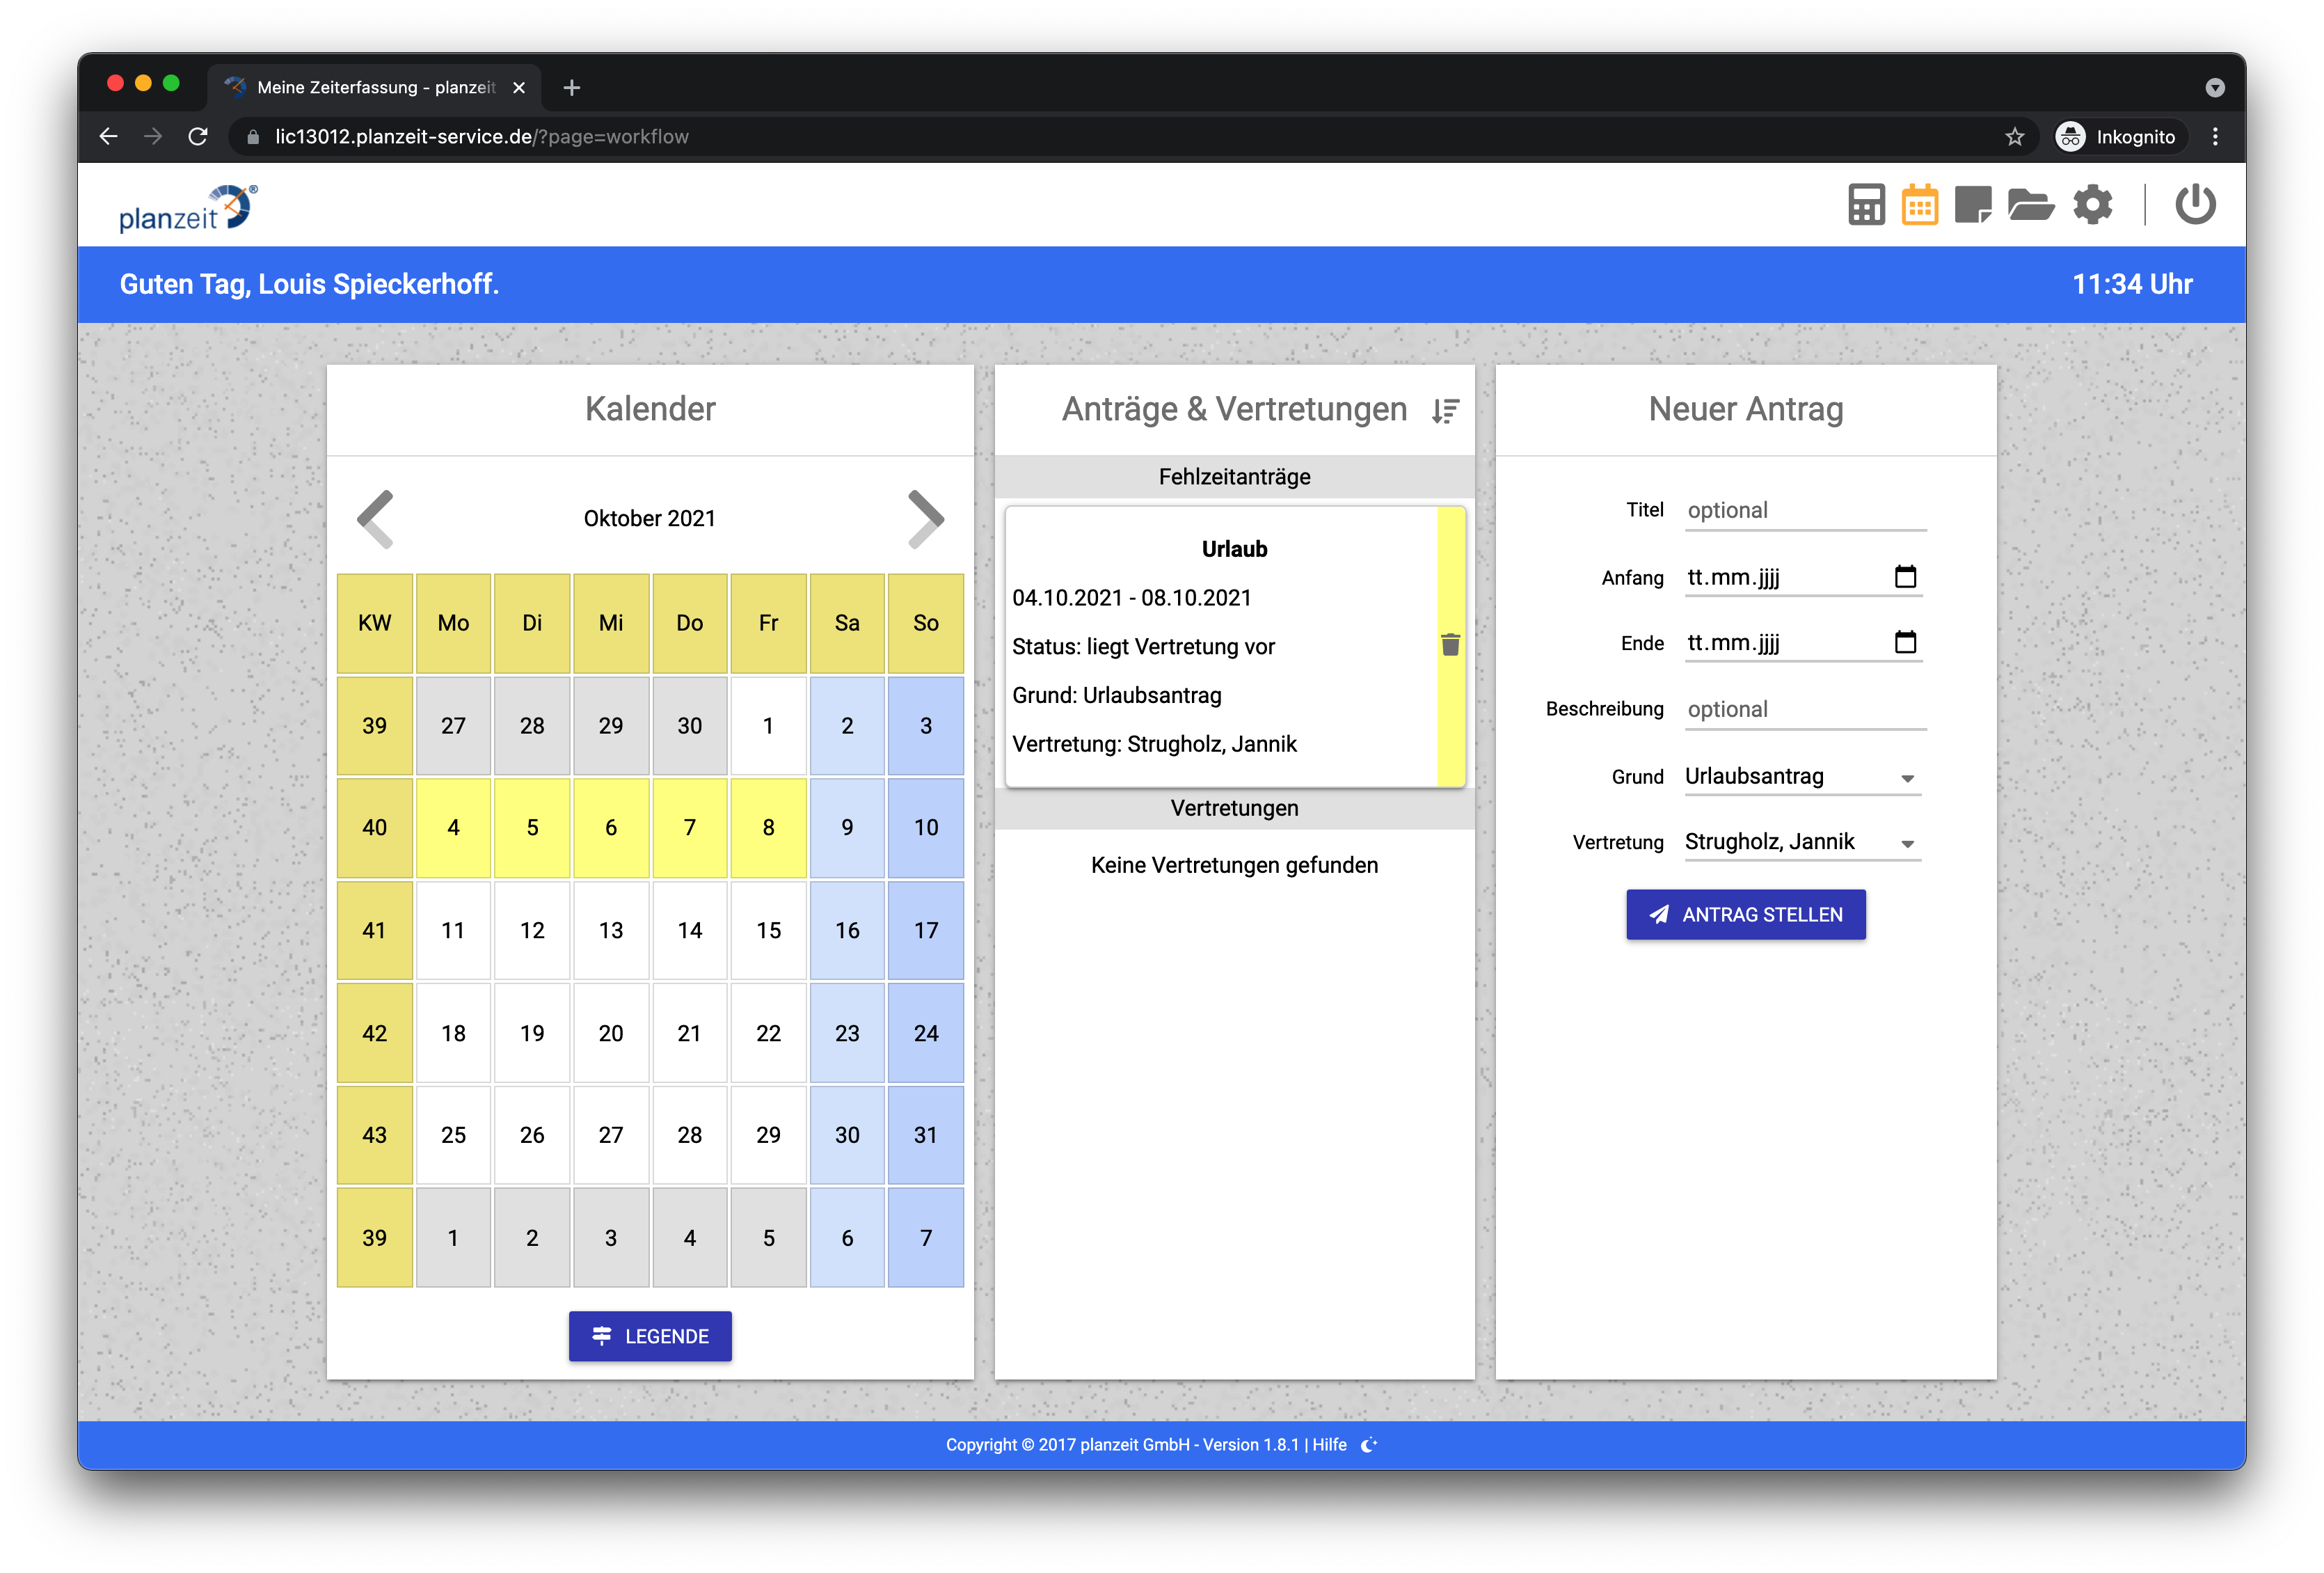Open the Hilfe link in footer

(1329, 1444)
